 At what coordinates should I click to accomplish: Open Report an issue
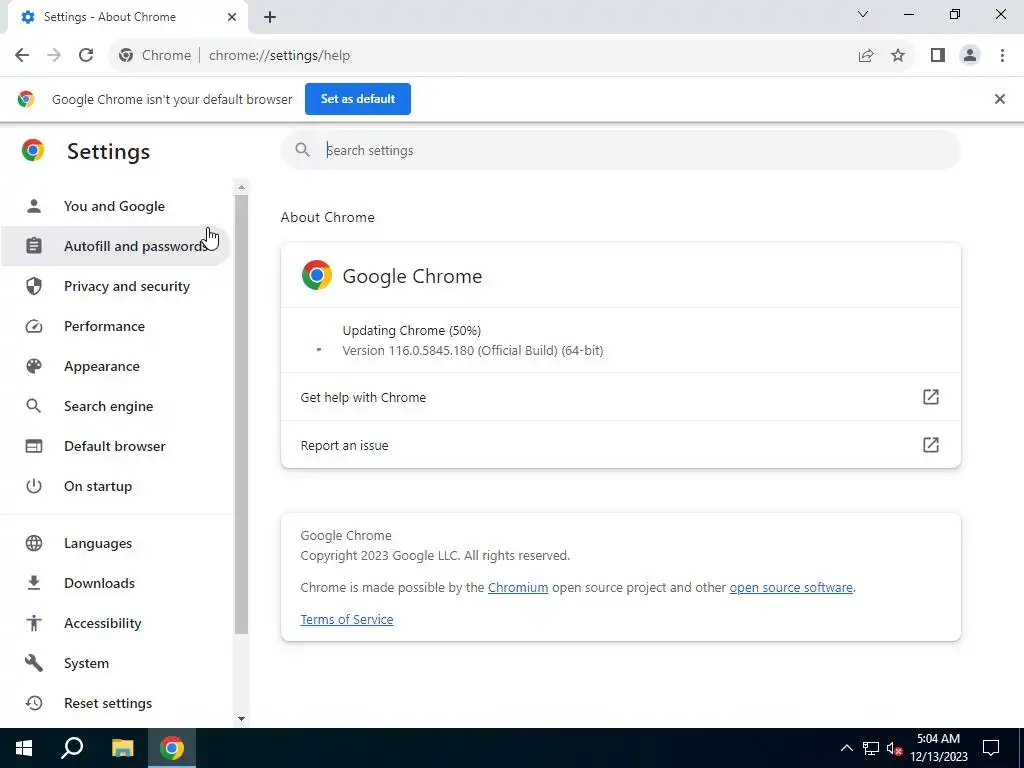coord(620,445)
